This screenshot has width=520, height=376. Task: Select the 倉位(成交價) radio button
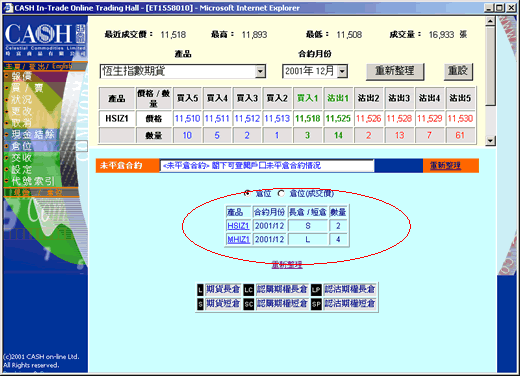(281, 193)
